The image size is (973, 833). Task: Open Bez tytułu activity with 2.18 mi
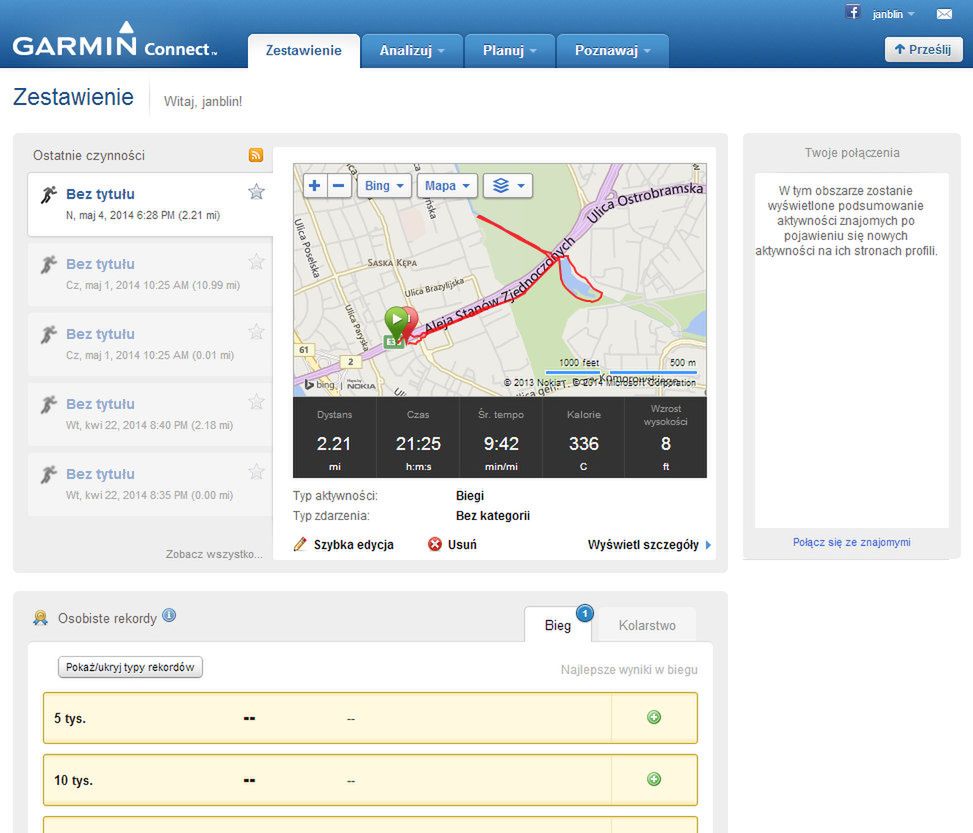(100, 405)
